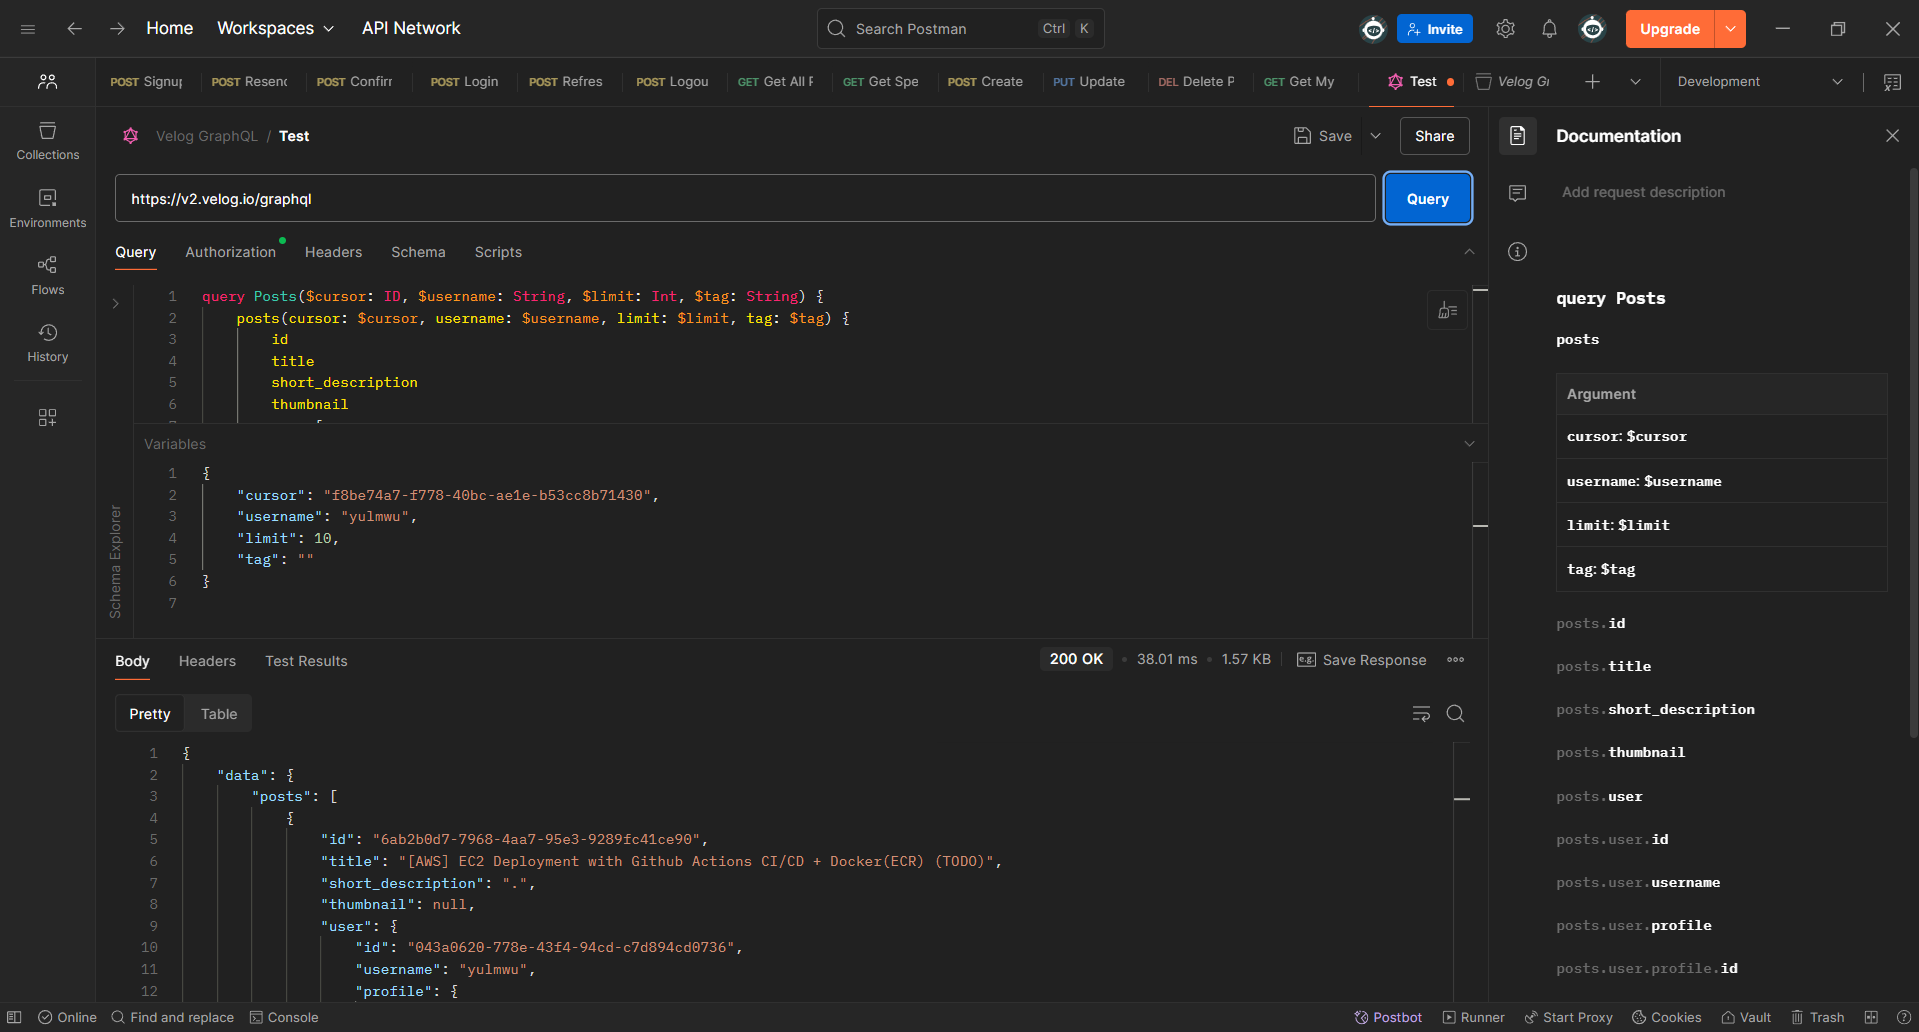This screenshot has height=1032, width=1919.
Task: Open the configure sidebar apps icon
Action: (47, 417)
